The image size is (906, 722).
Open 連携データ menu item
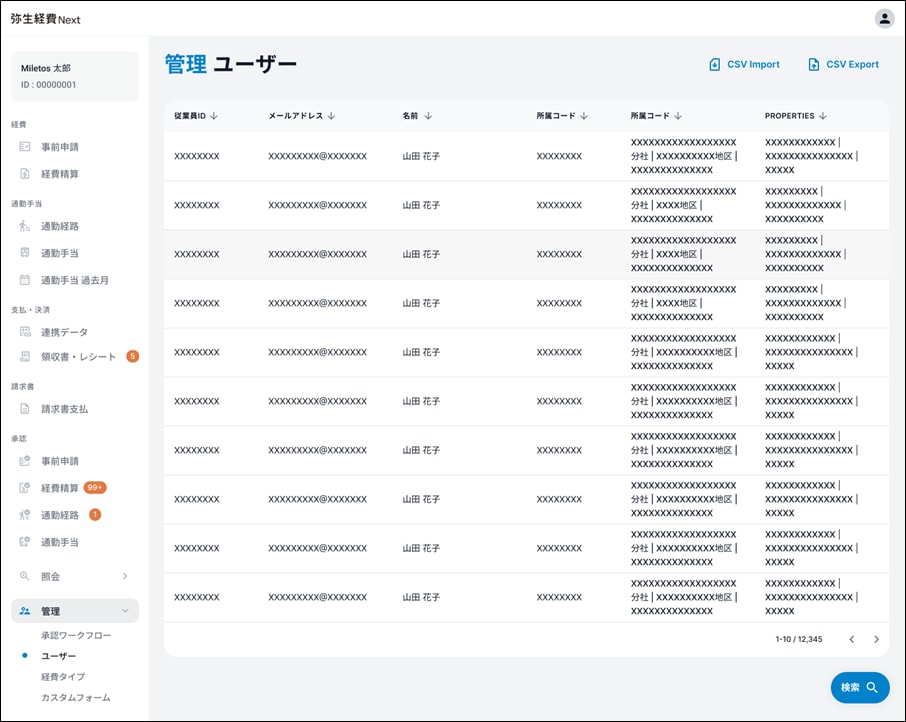pyautogui.click(x=64, y=332)
